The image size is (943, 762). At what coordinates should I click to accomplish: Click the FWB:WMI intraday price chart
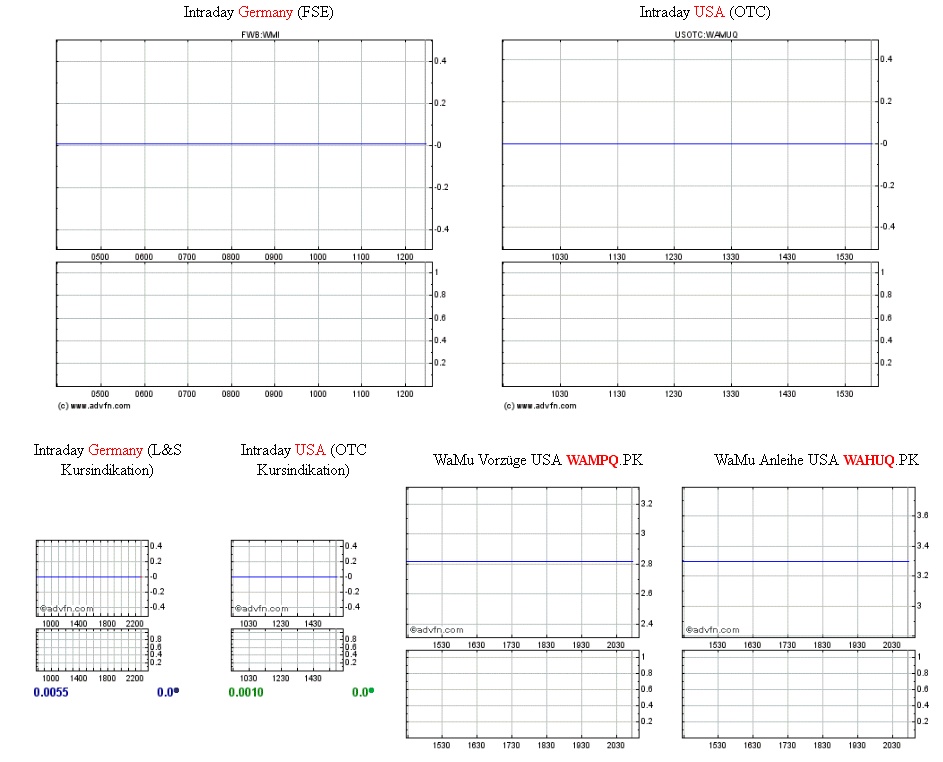pos(244,144)
